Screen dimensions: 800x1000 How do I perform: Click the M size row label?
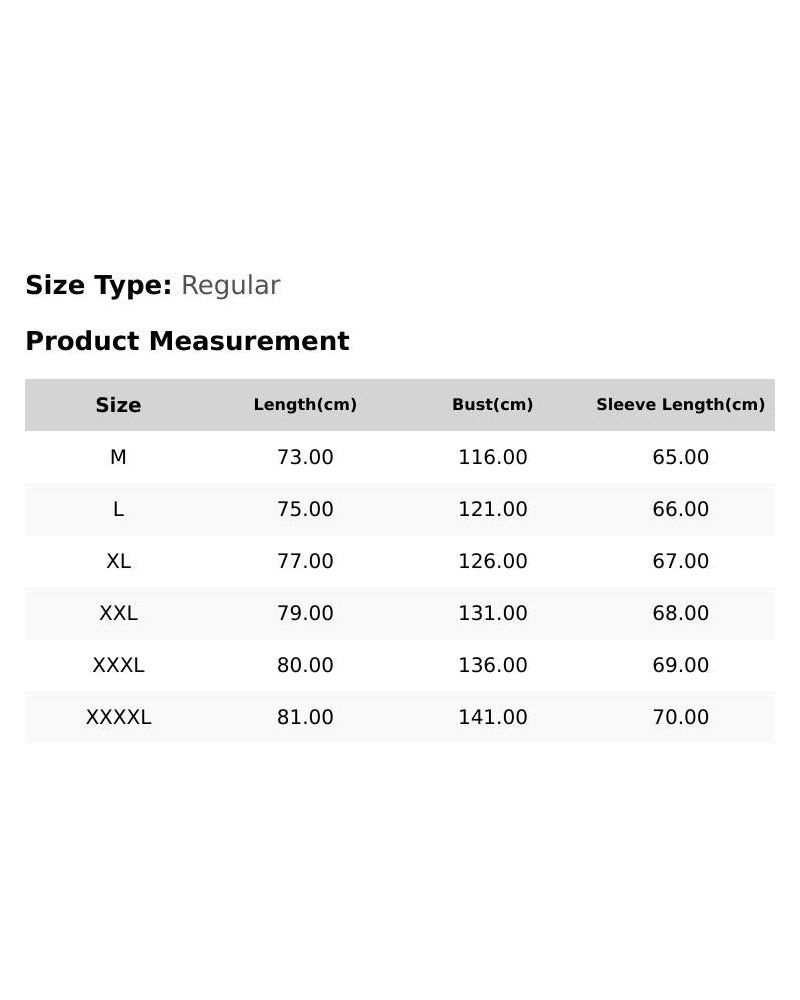tap(118, 457)
